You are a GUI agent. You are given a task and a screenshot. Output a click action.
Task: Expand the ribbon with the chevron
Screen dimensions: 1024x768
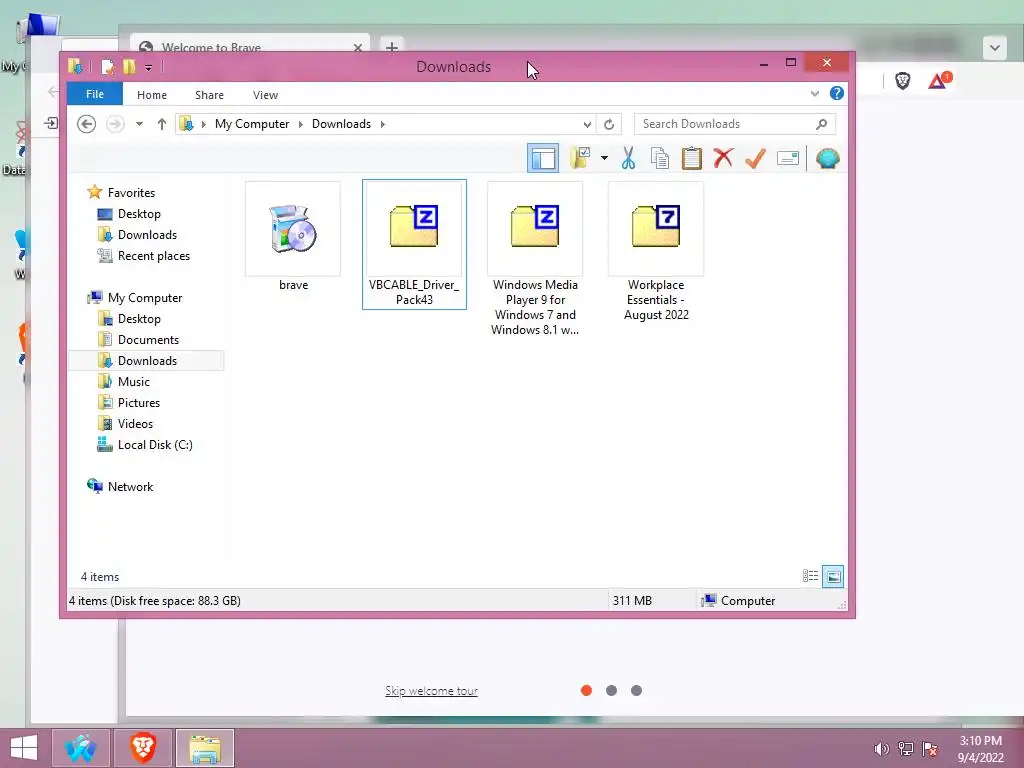814,93
